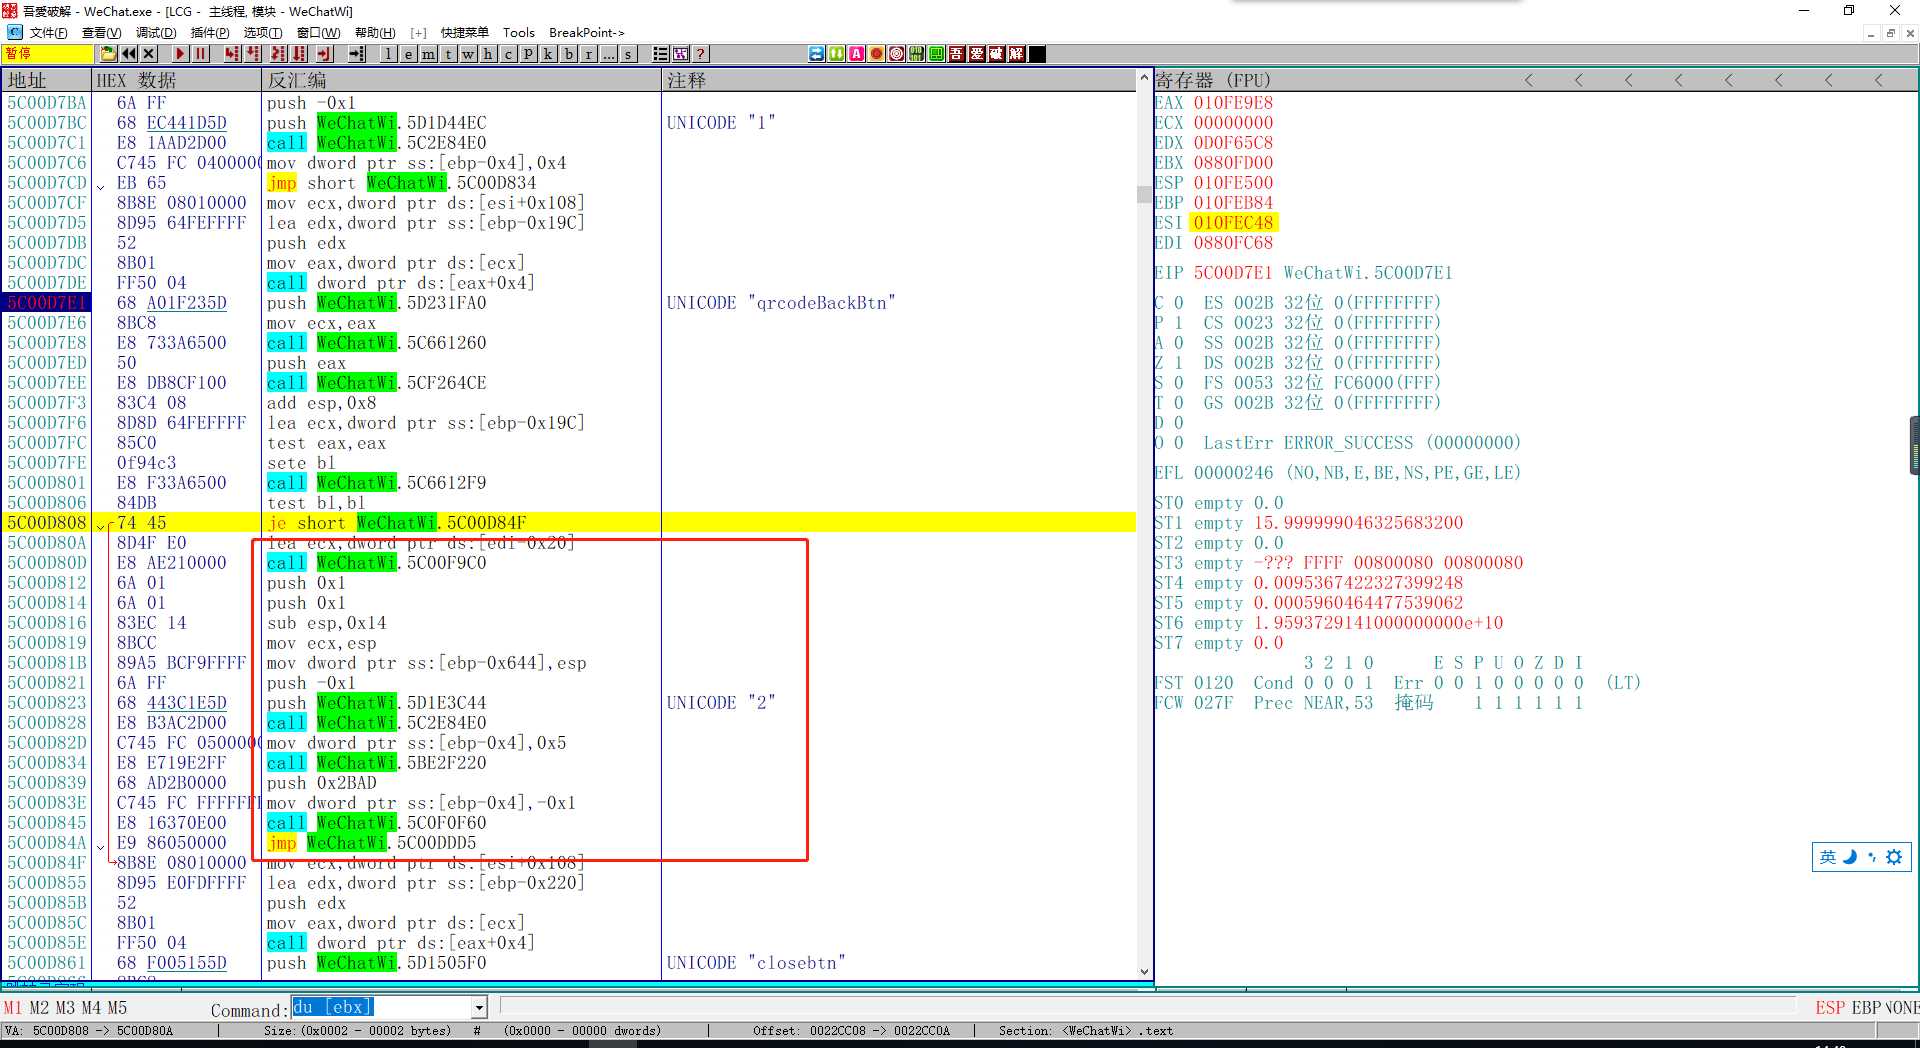This screenshot has height=1048, width=1920.
Task: Click the UNICODE "qrcodeBackBtn" comment
Action: 781,303
